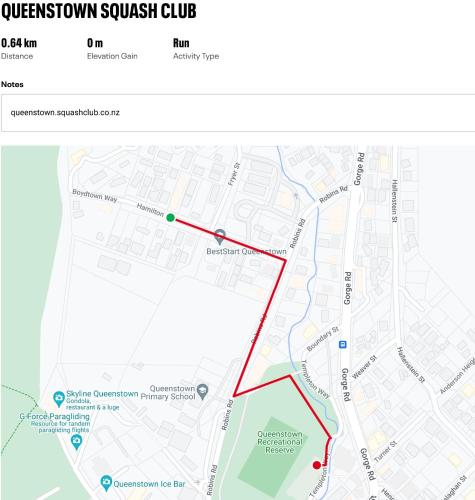Viewport: 475px width, 500px height.
Task: Click the blue bus stop icon
Action: click(x=342, y=344)
